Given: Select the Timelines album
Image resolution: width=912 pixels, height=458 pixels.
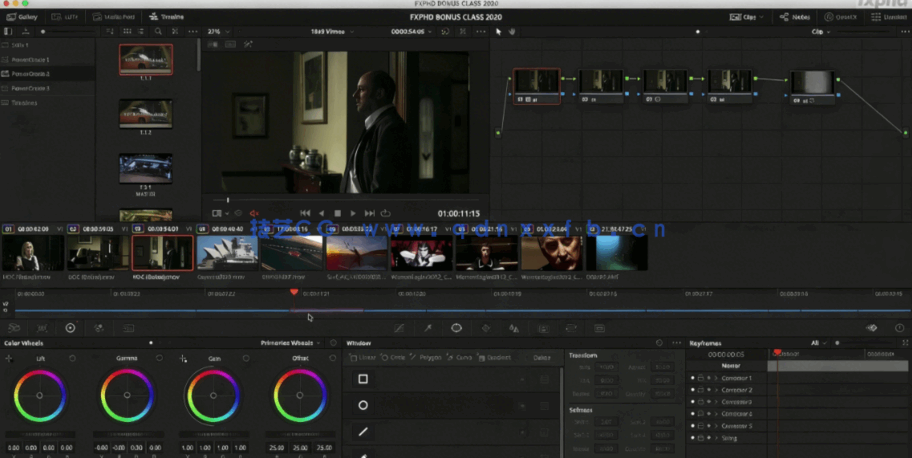Looking at the screenshot, I should (20, 102).
